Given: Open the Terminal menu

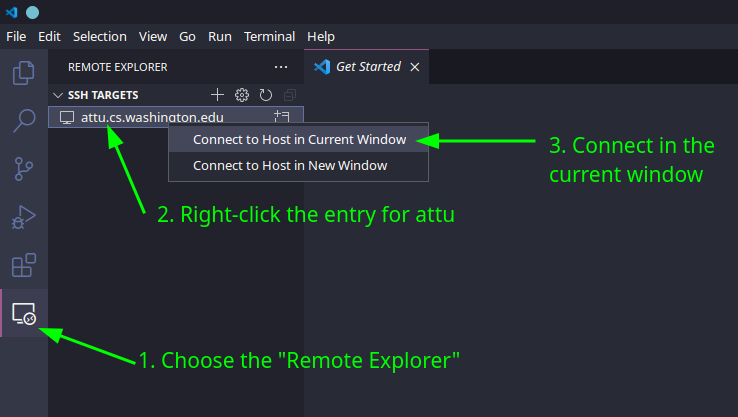Looking at the screenshot, I should point(270,36).
